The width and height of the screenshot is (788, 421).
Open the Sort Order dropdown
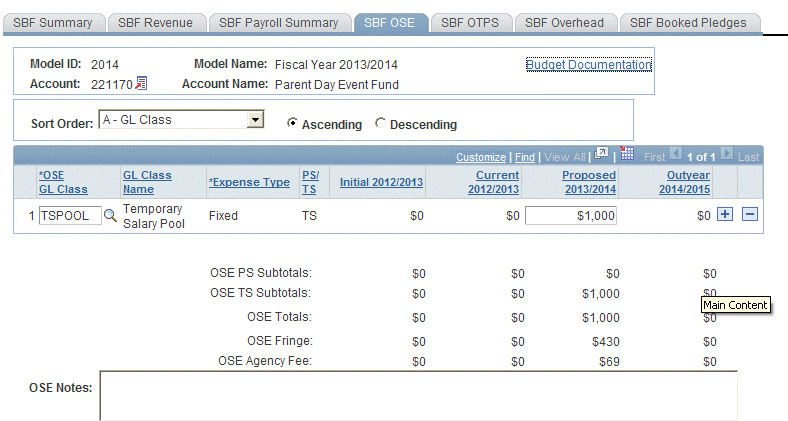pos(255,120)
